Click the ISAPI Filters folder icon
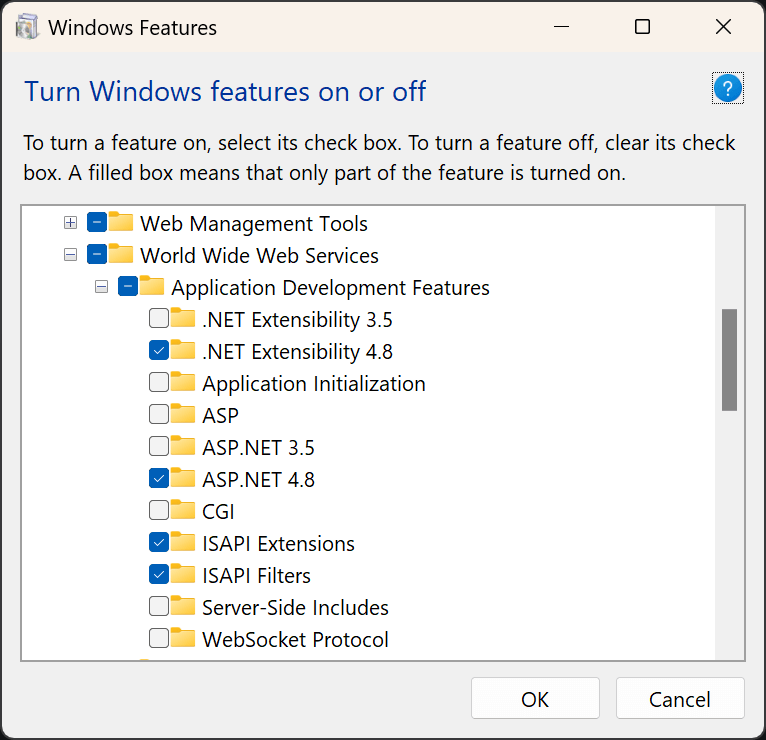 (x=183, y=573)
